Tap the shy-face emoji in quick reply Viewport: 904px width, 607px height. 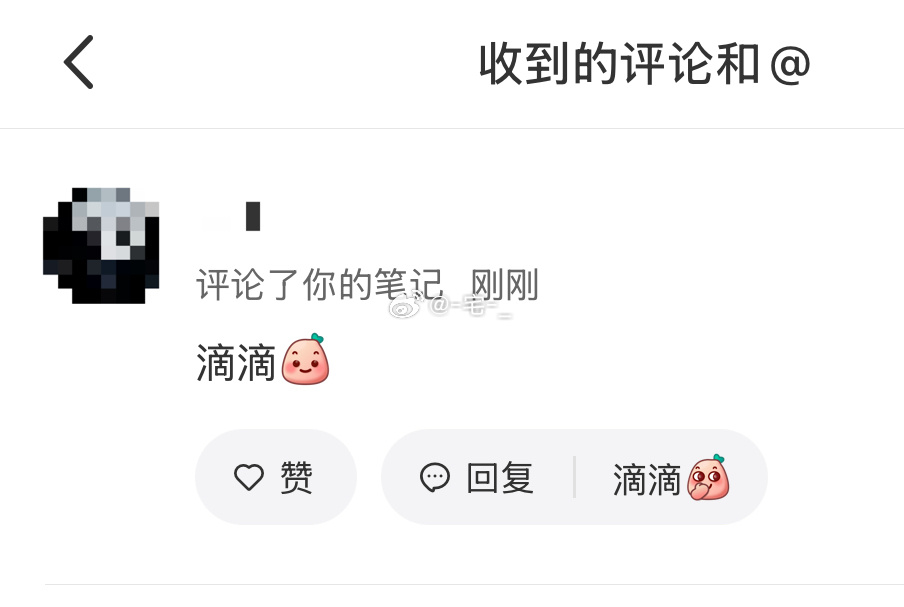[708, 477]
